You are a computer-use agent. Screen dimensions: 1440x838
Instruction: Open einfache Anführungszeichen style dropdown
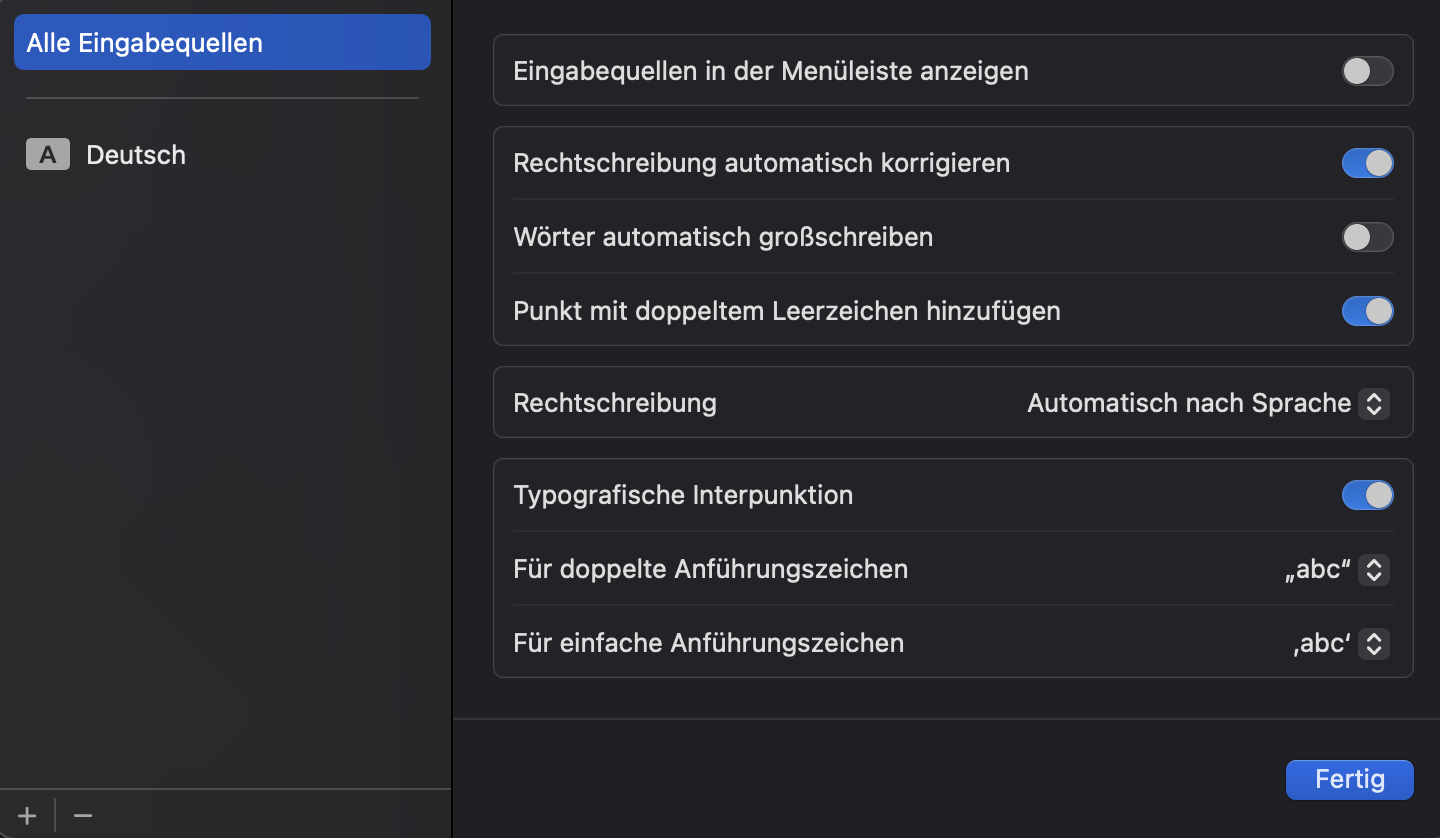[x=1340, y=643]
